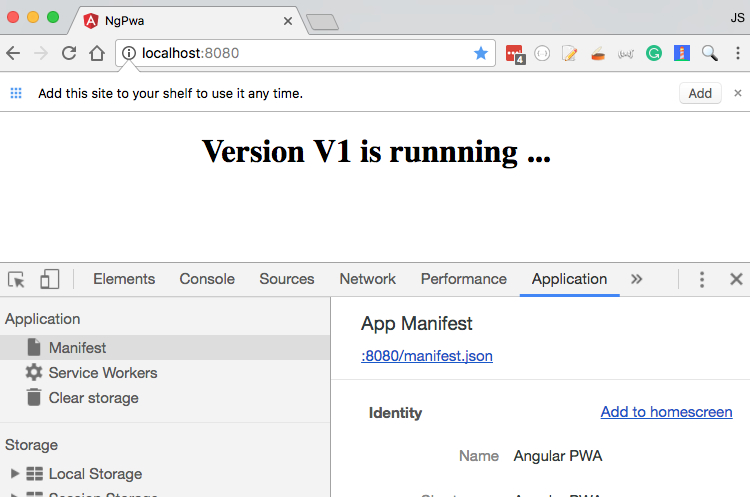Close the NgPwa browser tab

287,21
